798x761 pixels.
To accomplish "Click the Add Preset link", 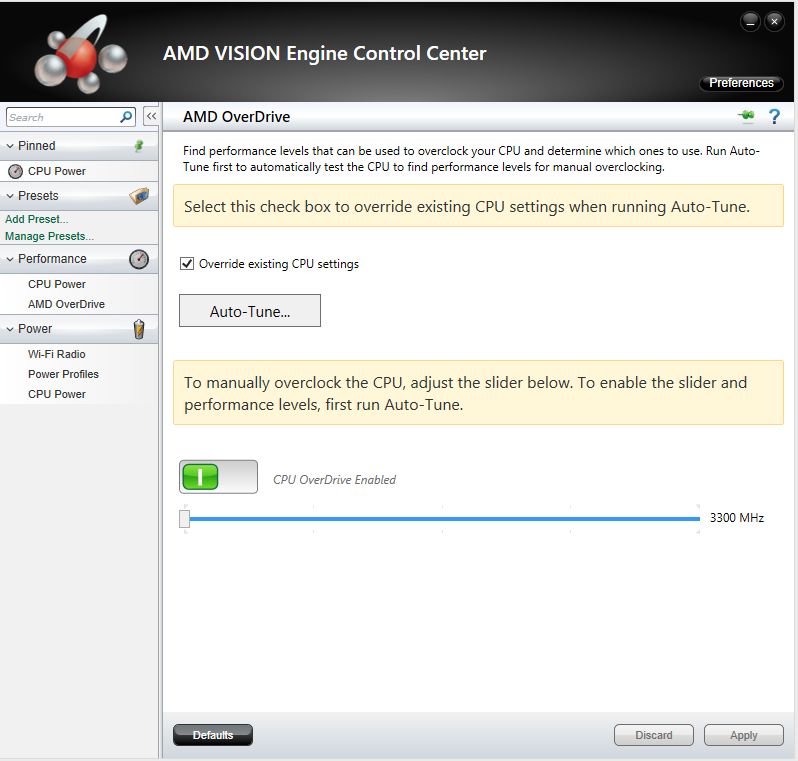I will (x=36, y=219).
